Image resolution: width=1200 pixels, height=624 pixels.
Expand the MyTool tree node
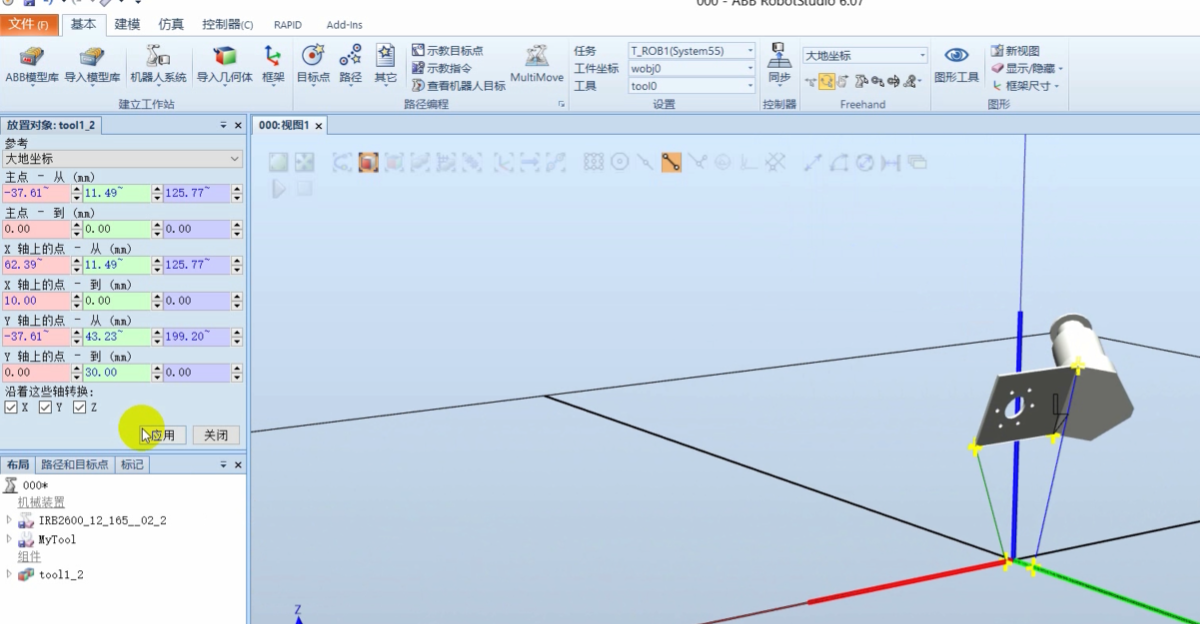pyautogui.click(x=9, y=539)
